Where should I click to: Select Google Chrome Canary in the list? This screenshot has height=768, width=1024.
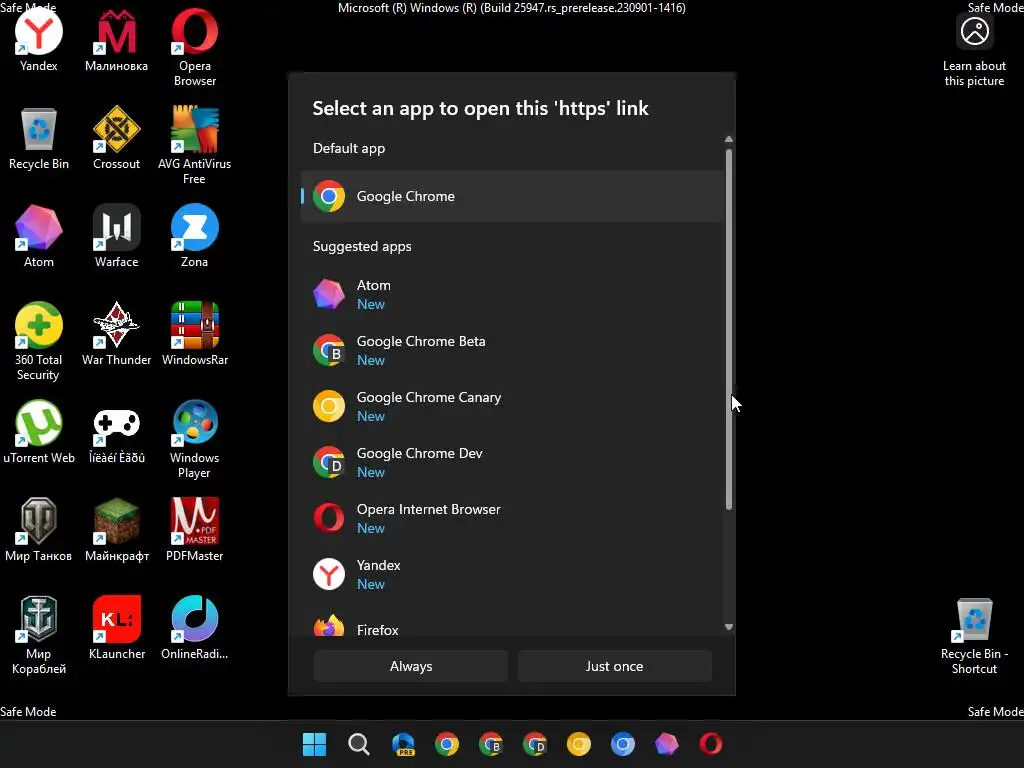click(x=512, y=406)
